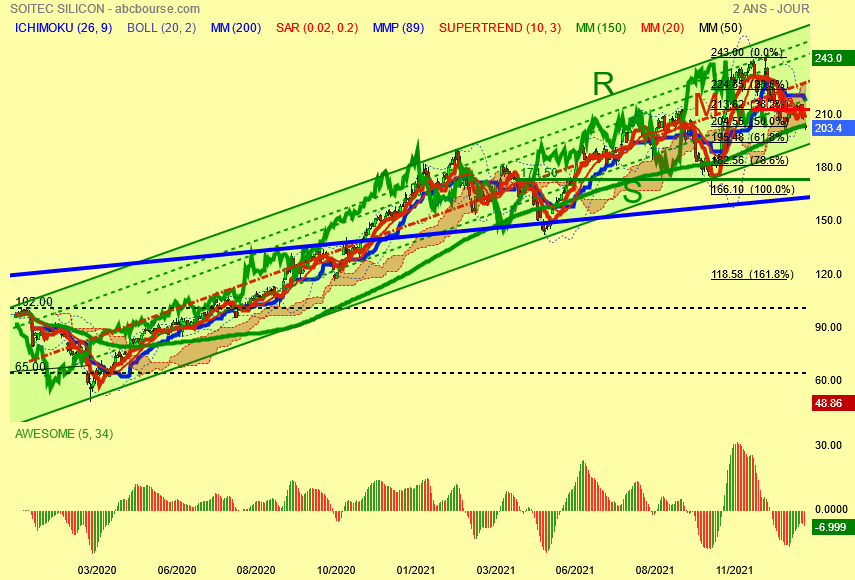
Task: Click the 30.00 oscillator axis label
Action: [x=828, y=445]
